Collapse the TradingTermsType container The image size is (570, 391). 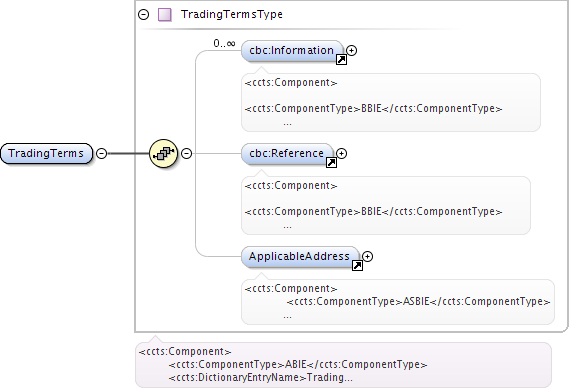(144, 15)
